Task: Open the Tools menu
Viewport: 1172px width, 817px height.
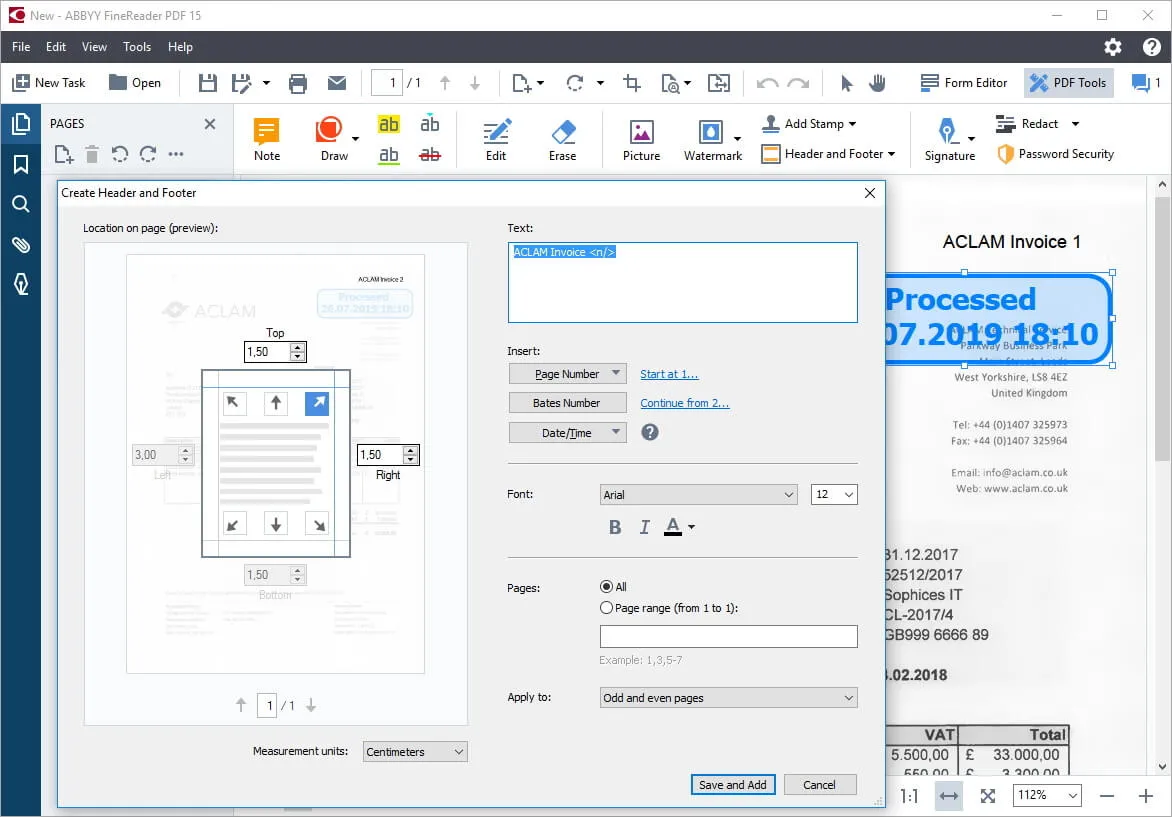Action: (x=137, y=47)
